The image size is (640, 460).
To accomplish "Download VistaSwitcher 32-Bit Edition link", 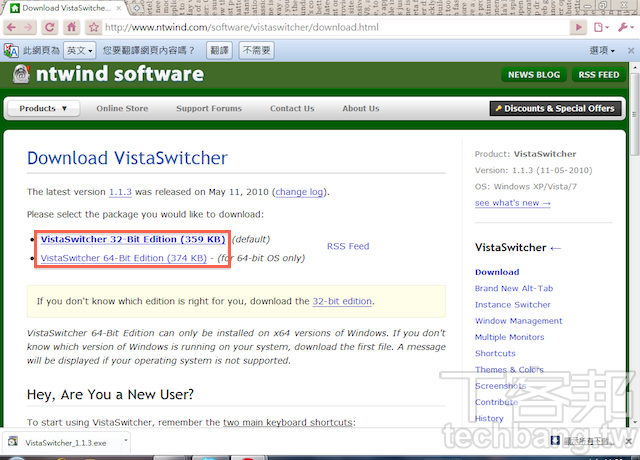I will pyautogui.click(x=133, y=240).
